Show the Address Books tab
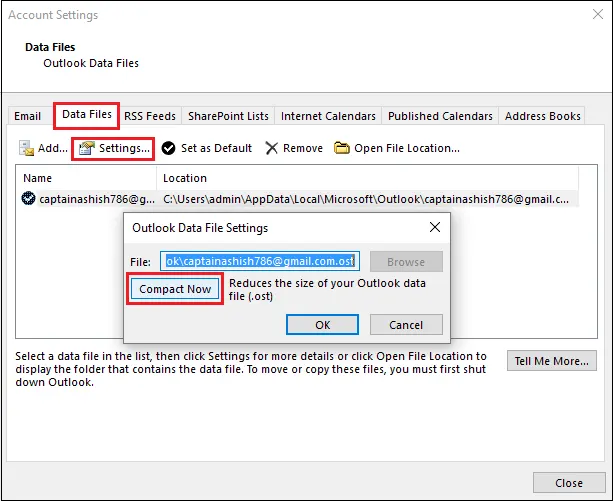Image resolution: width=613 pixels, height=501 pixels. coord(542,116)
